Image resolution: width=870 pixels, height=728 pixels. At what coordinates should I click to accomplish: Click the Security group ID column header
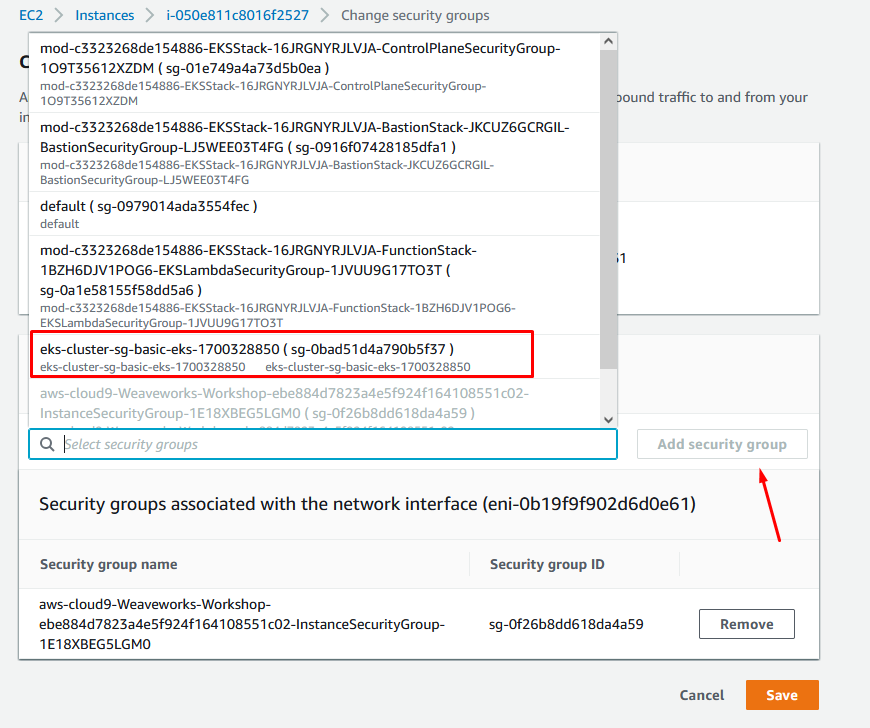(547, 564)
